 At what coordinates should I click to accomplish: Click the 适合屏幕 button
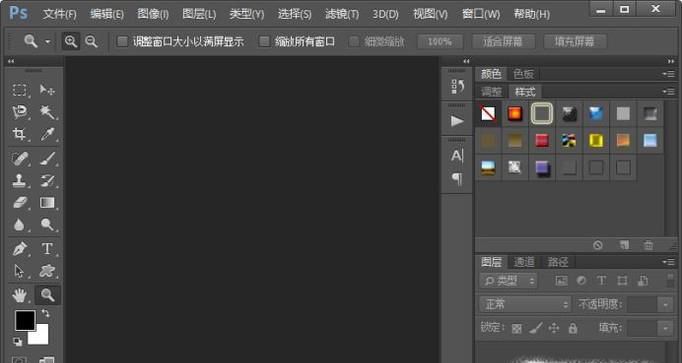(503, 42)
